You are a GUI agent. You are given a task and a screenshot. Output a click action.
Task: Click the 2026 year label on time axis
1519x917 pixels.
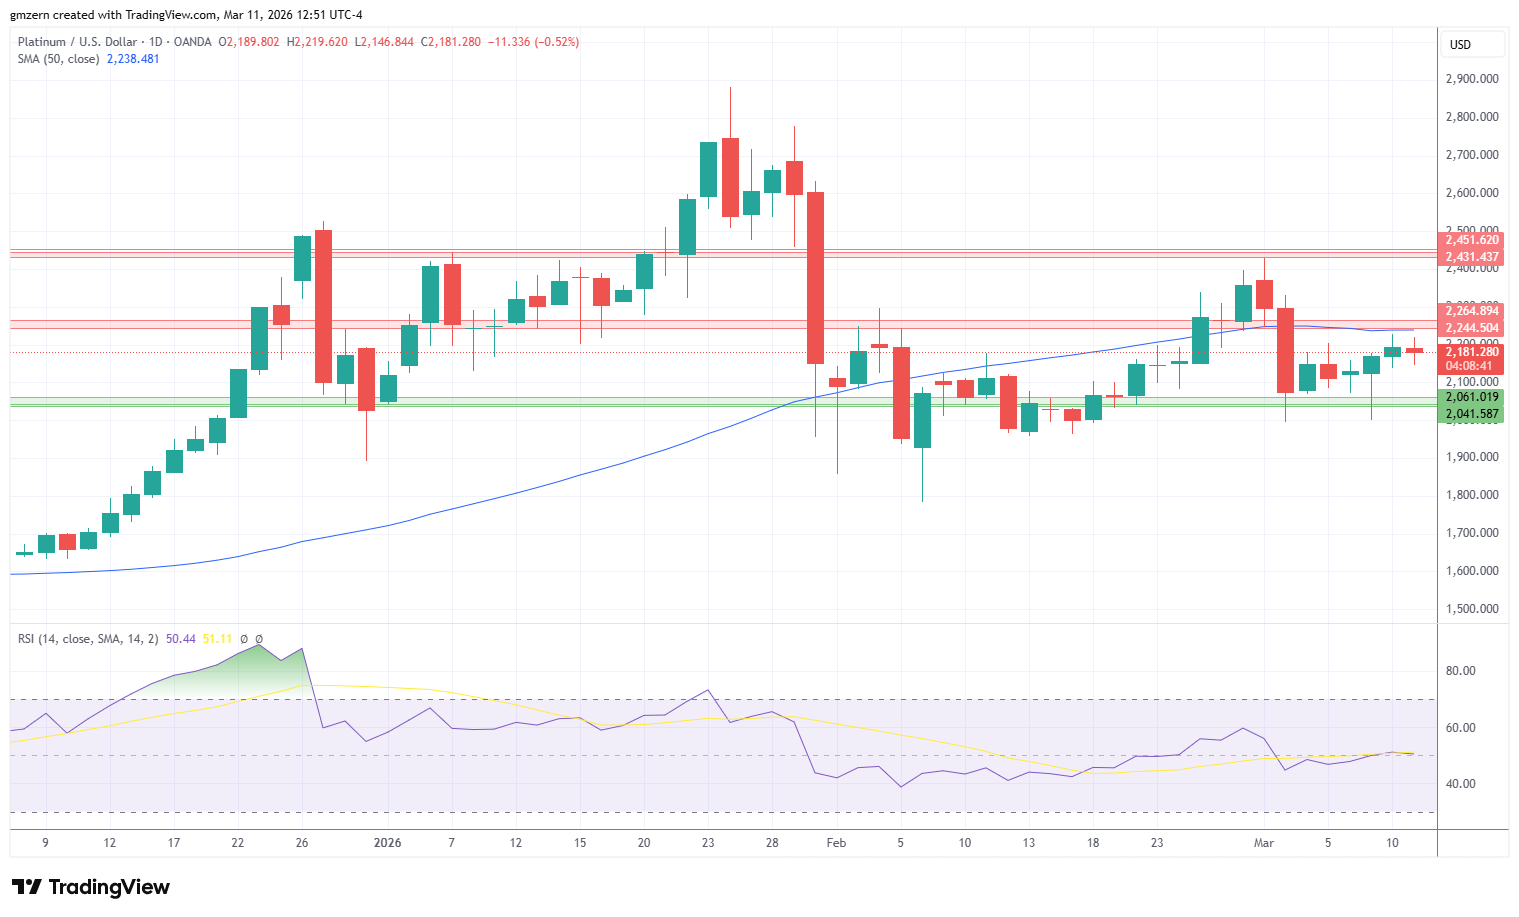388,843
